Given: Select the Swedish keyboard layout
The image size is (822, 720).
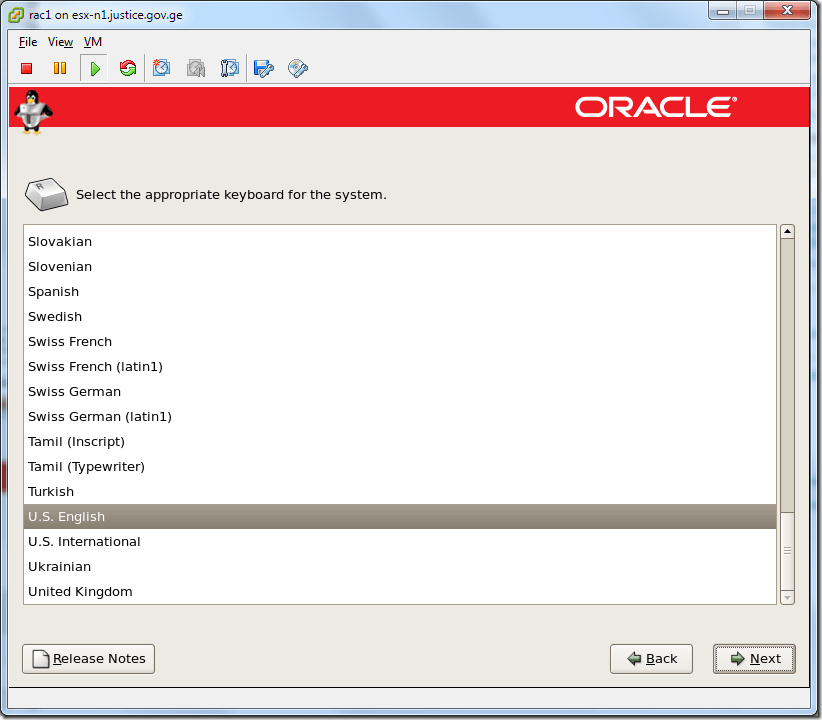Looking at the screenshot, I should pyautogui.click(x=55, y=316).
